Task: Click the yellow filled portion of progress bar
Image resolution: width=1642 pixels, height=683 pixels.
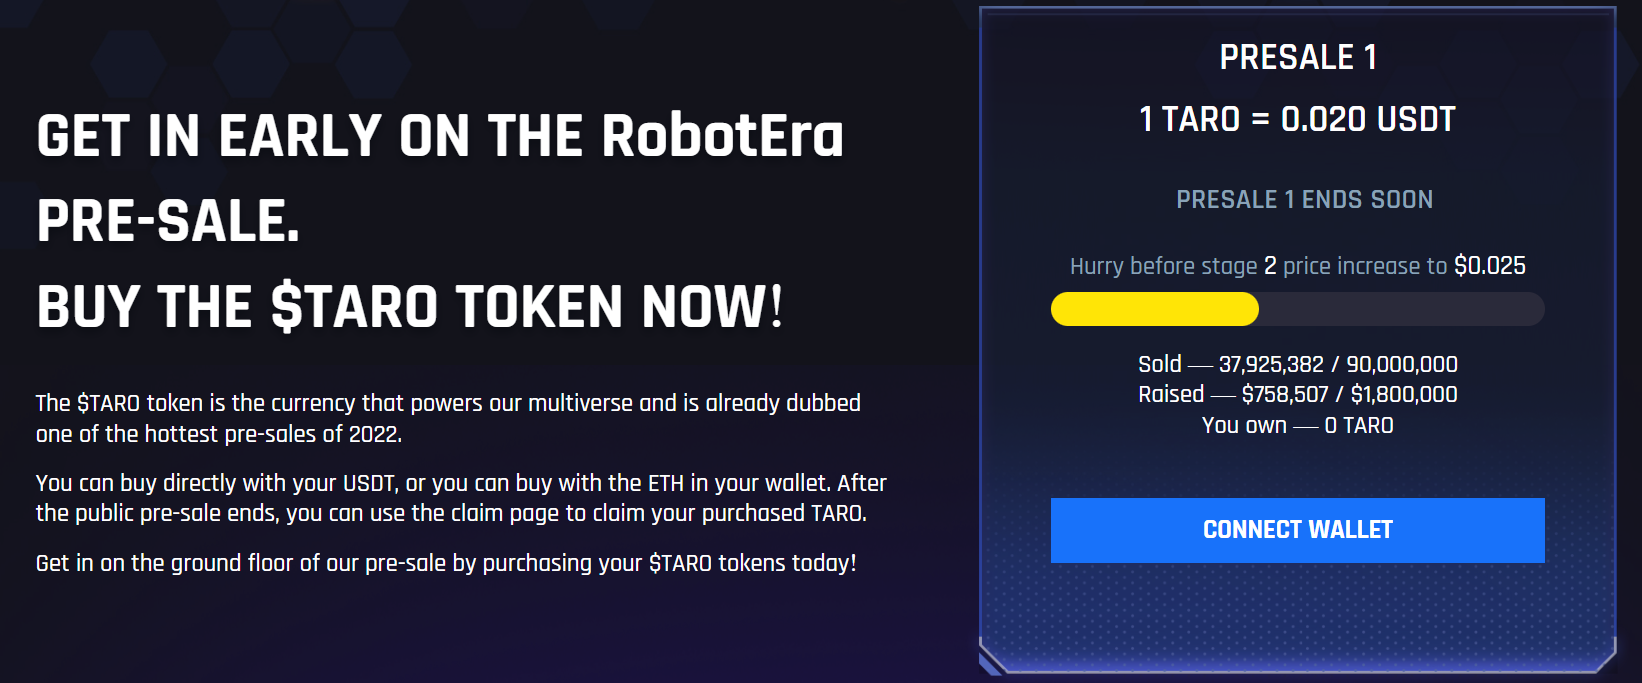Action: pyautogui.click(x=1155, y=309)
